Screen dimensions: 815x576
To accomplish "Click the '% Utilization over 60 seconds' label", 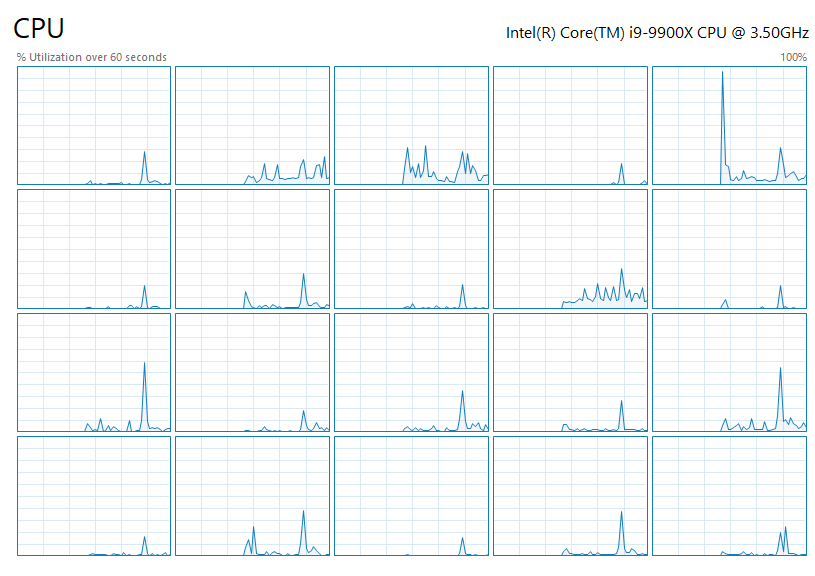I will 91,57.
